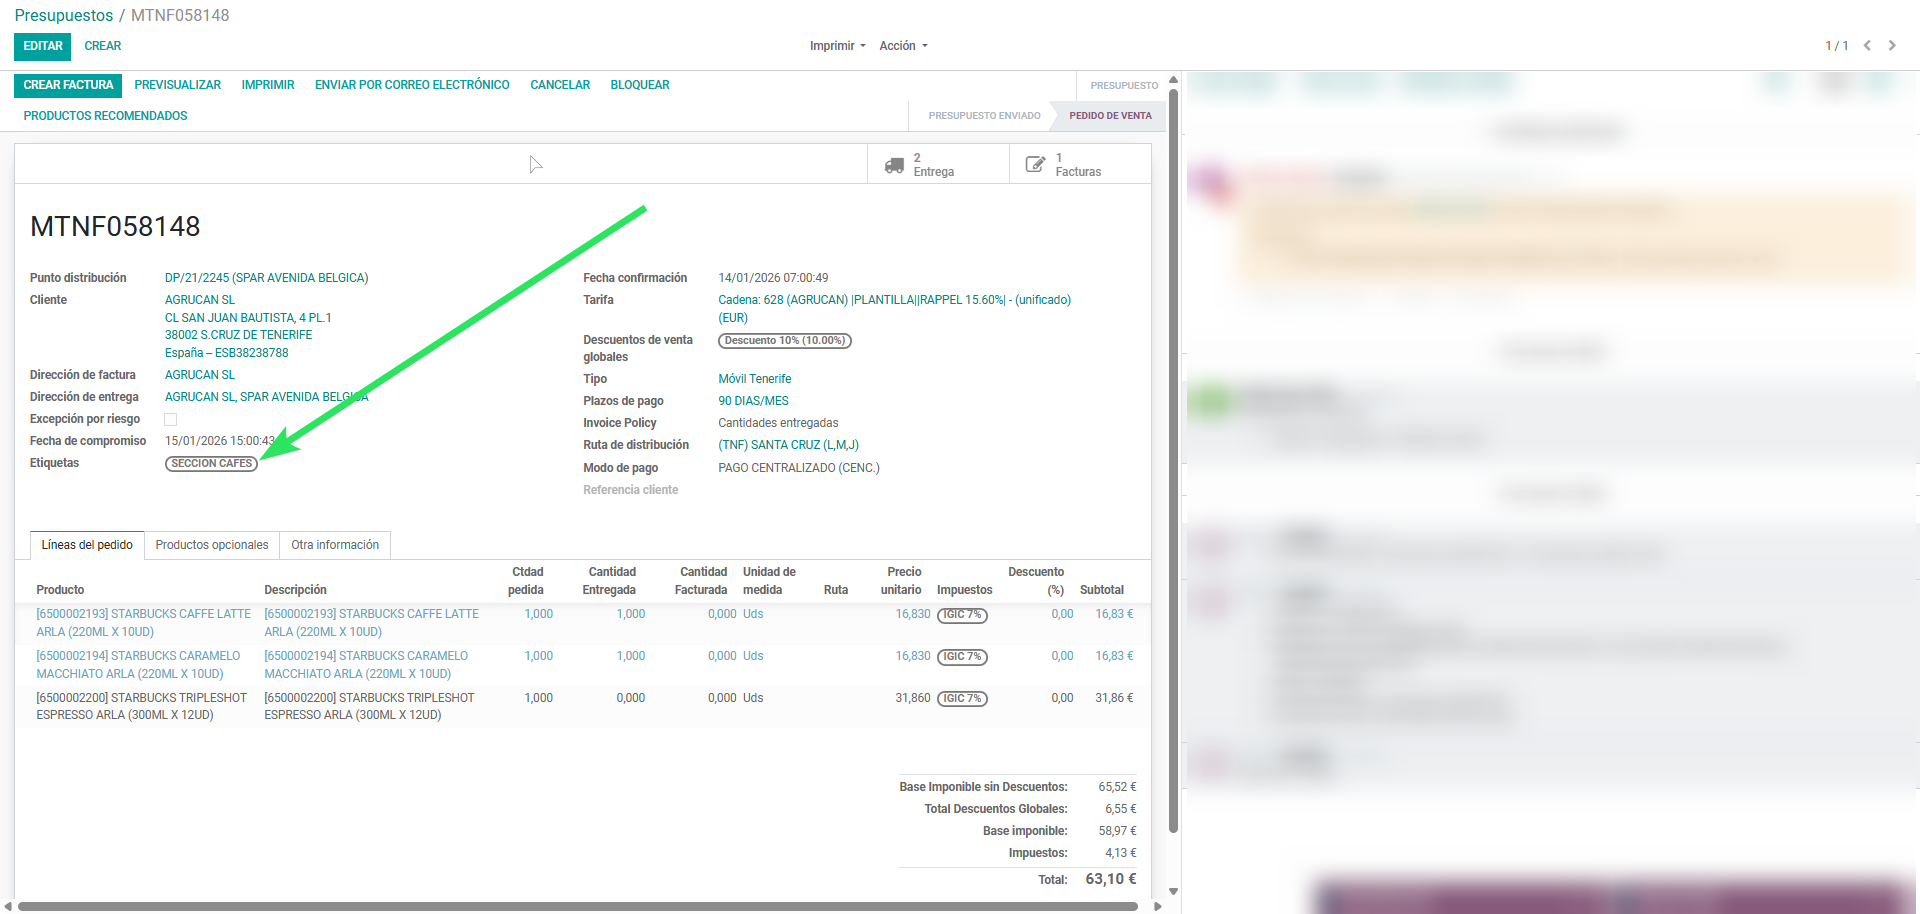
Task: Click scroll down arrow of form scrollbar
Action: pyautogui.click(x=1173, y=891)
